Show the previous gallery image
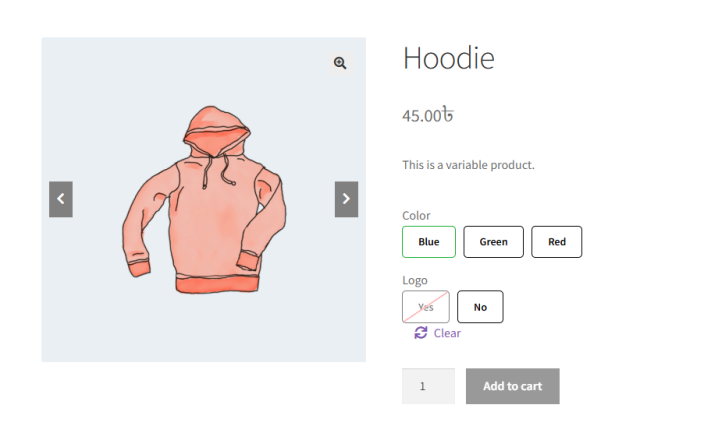This screenshot has height=433, width=704. (x=61, y=199)
